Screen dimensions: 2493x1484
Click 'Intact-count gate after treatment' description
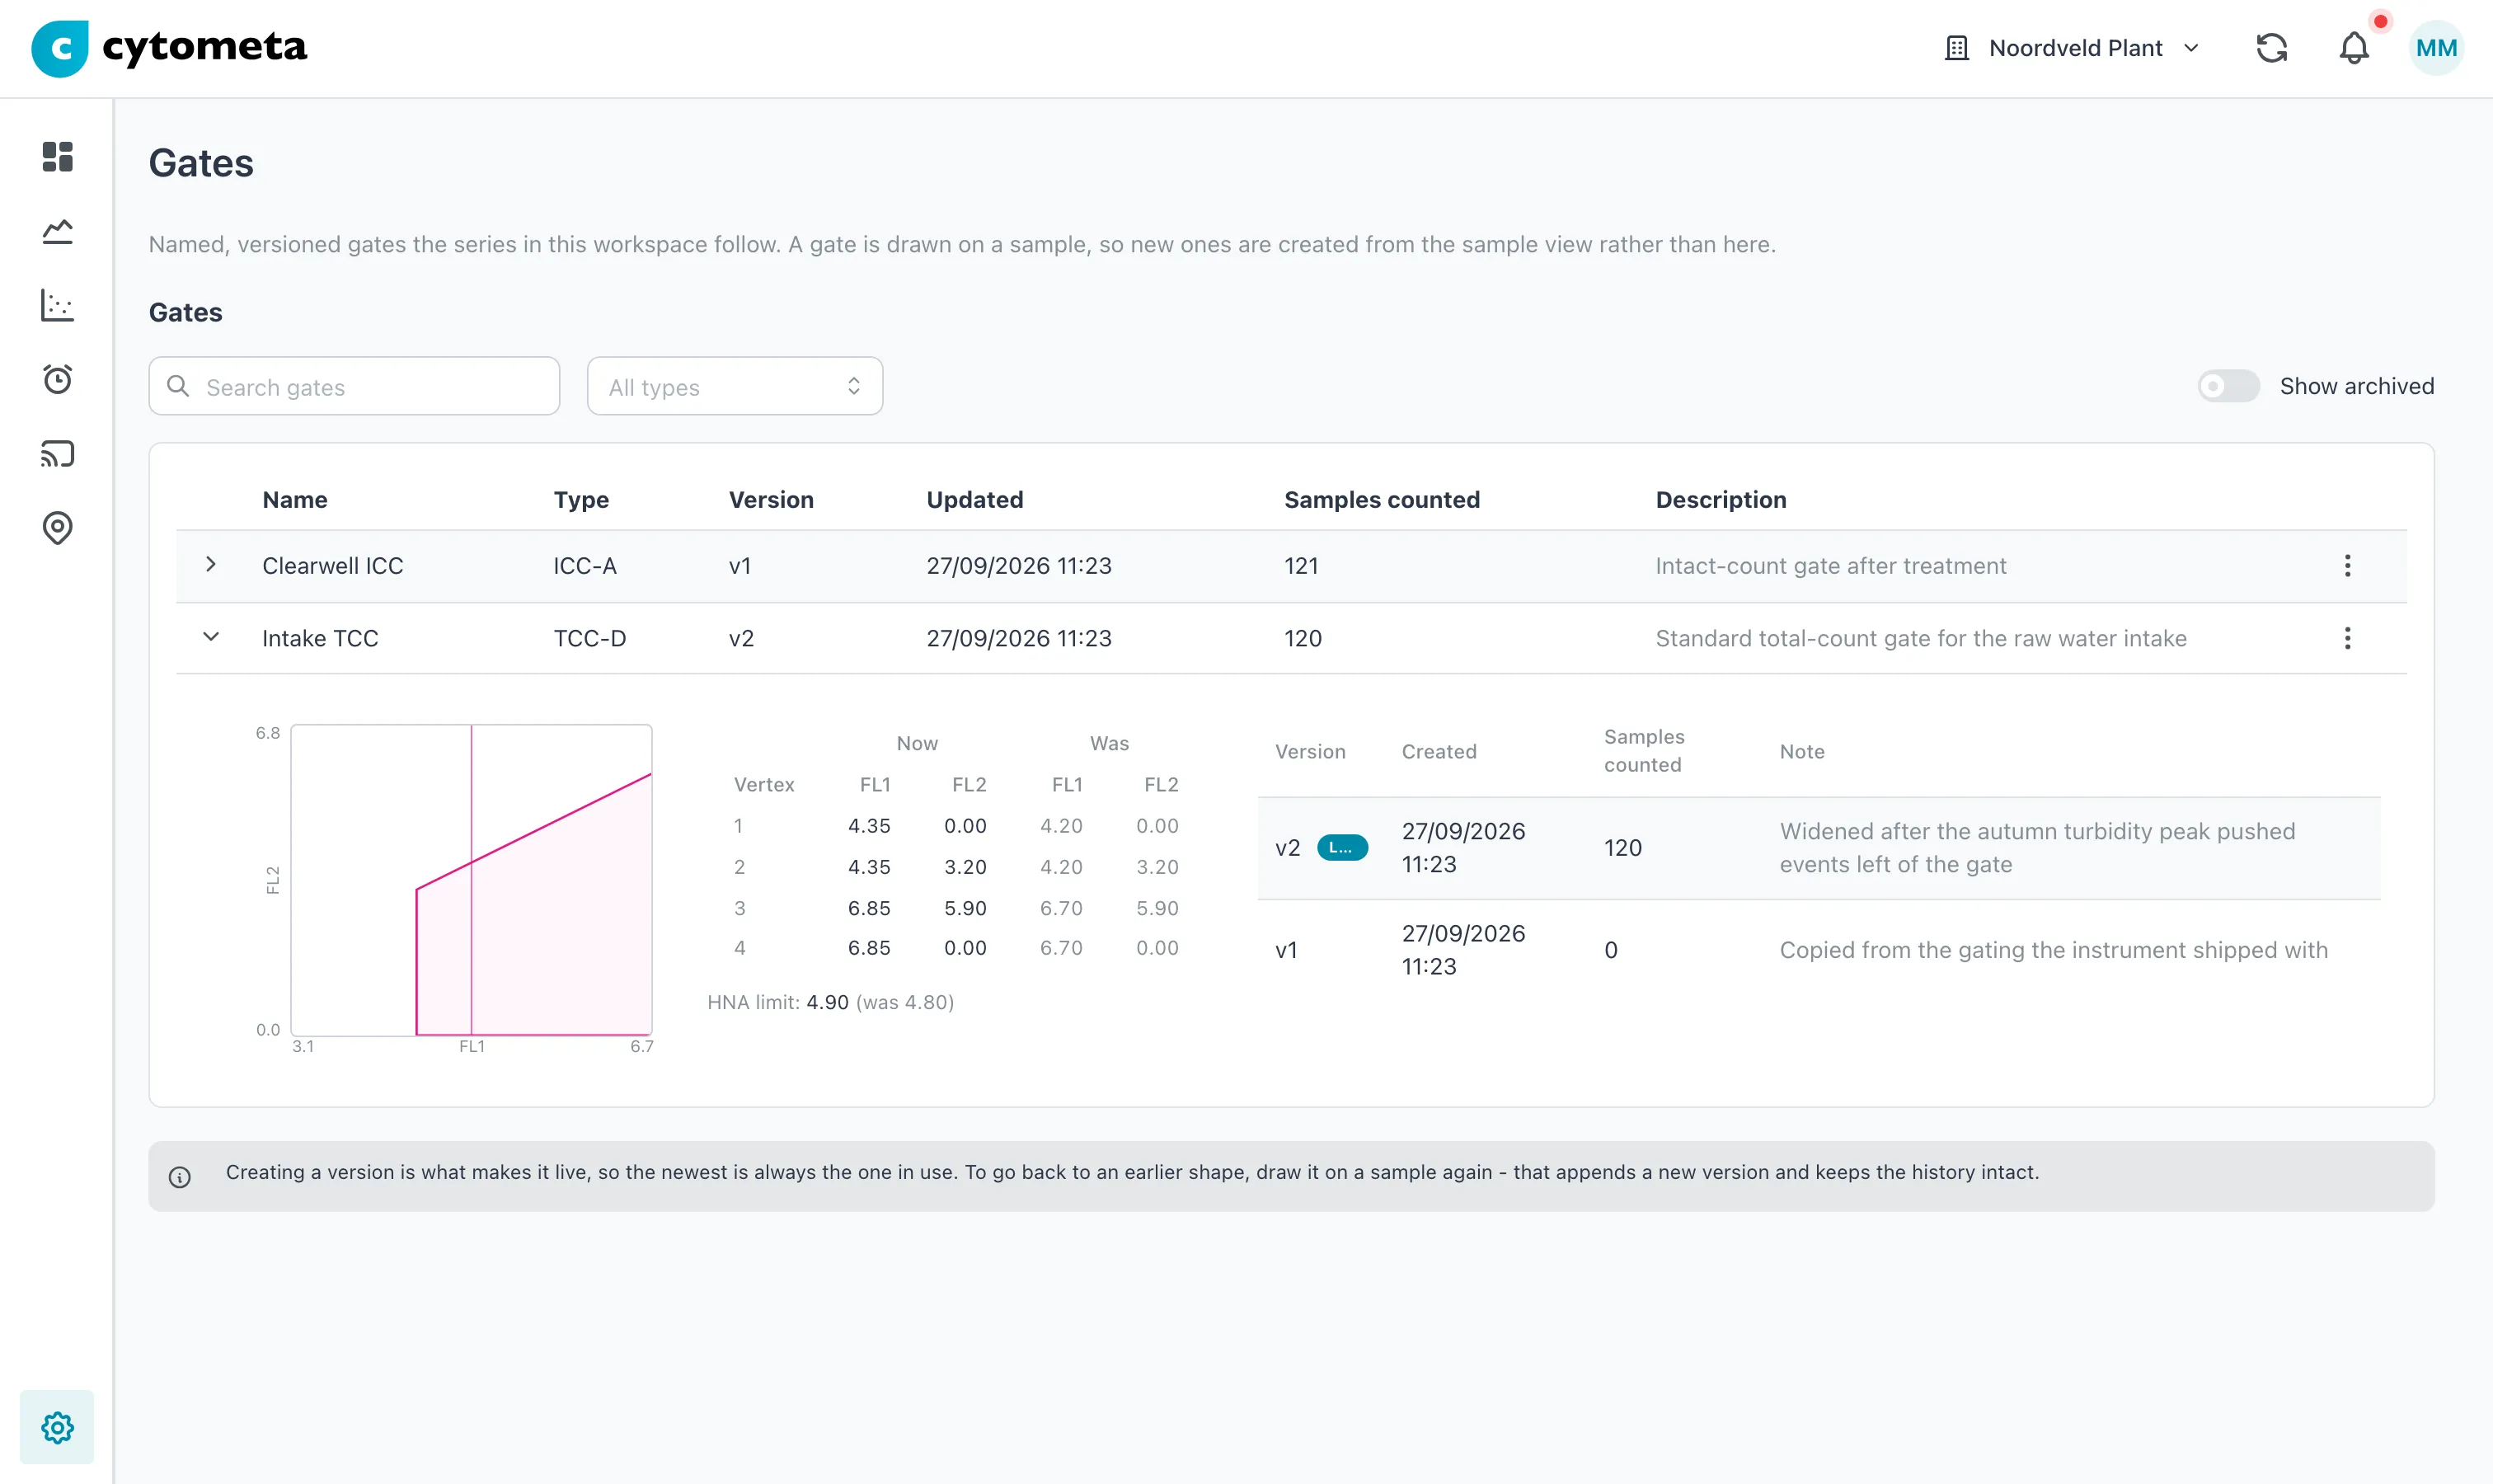pyautogui.click(x=1831, y=566)
